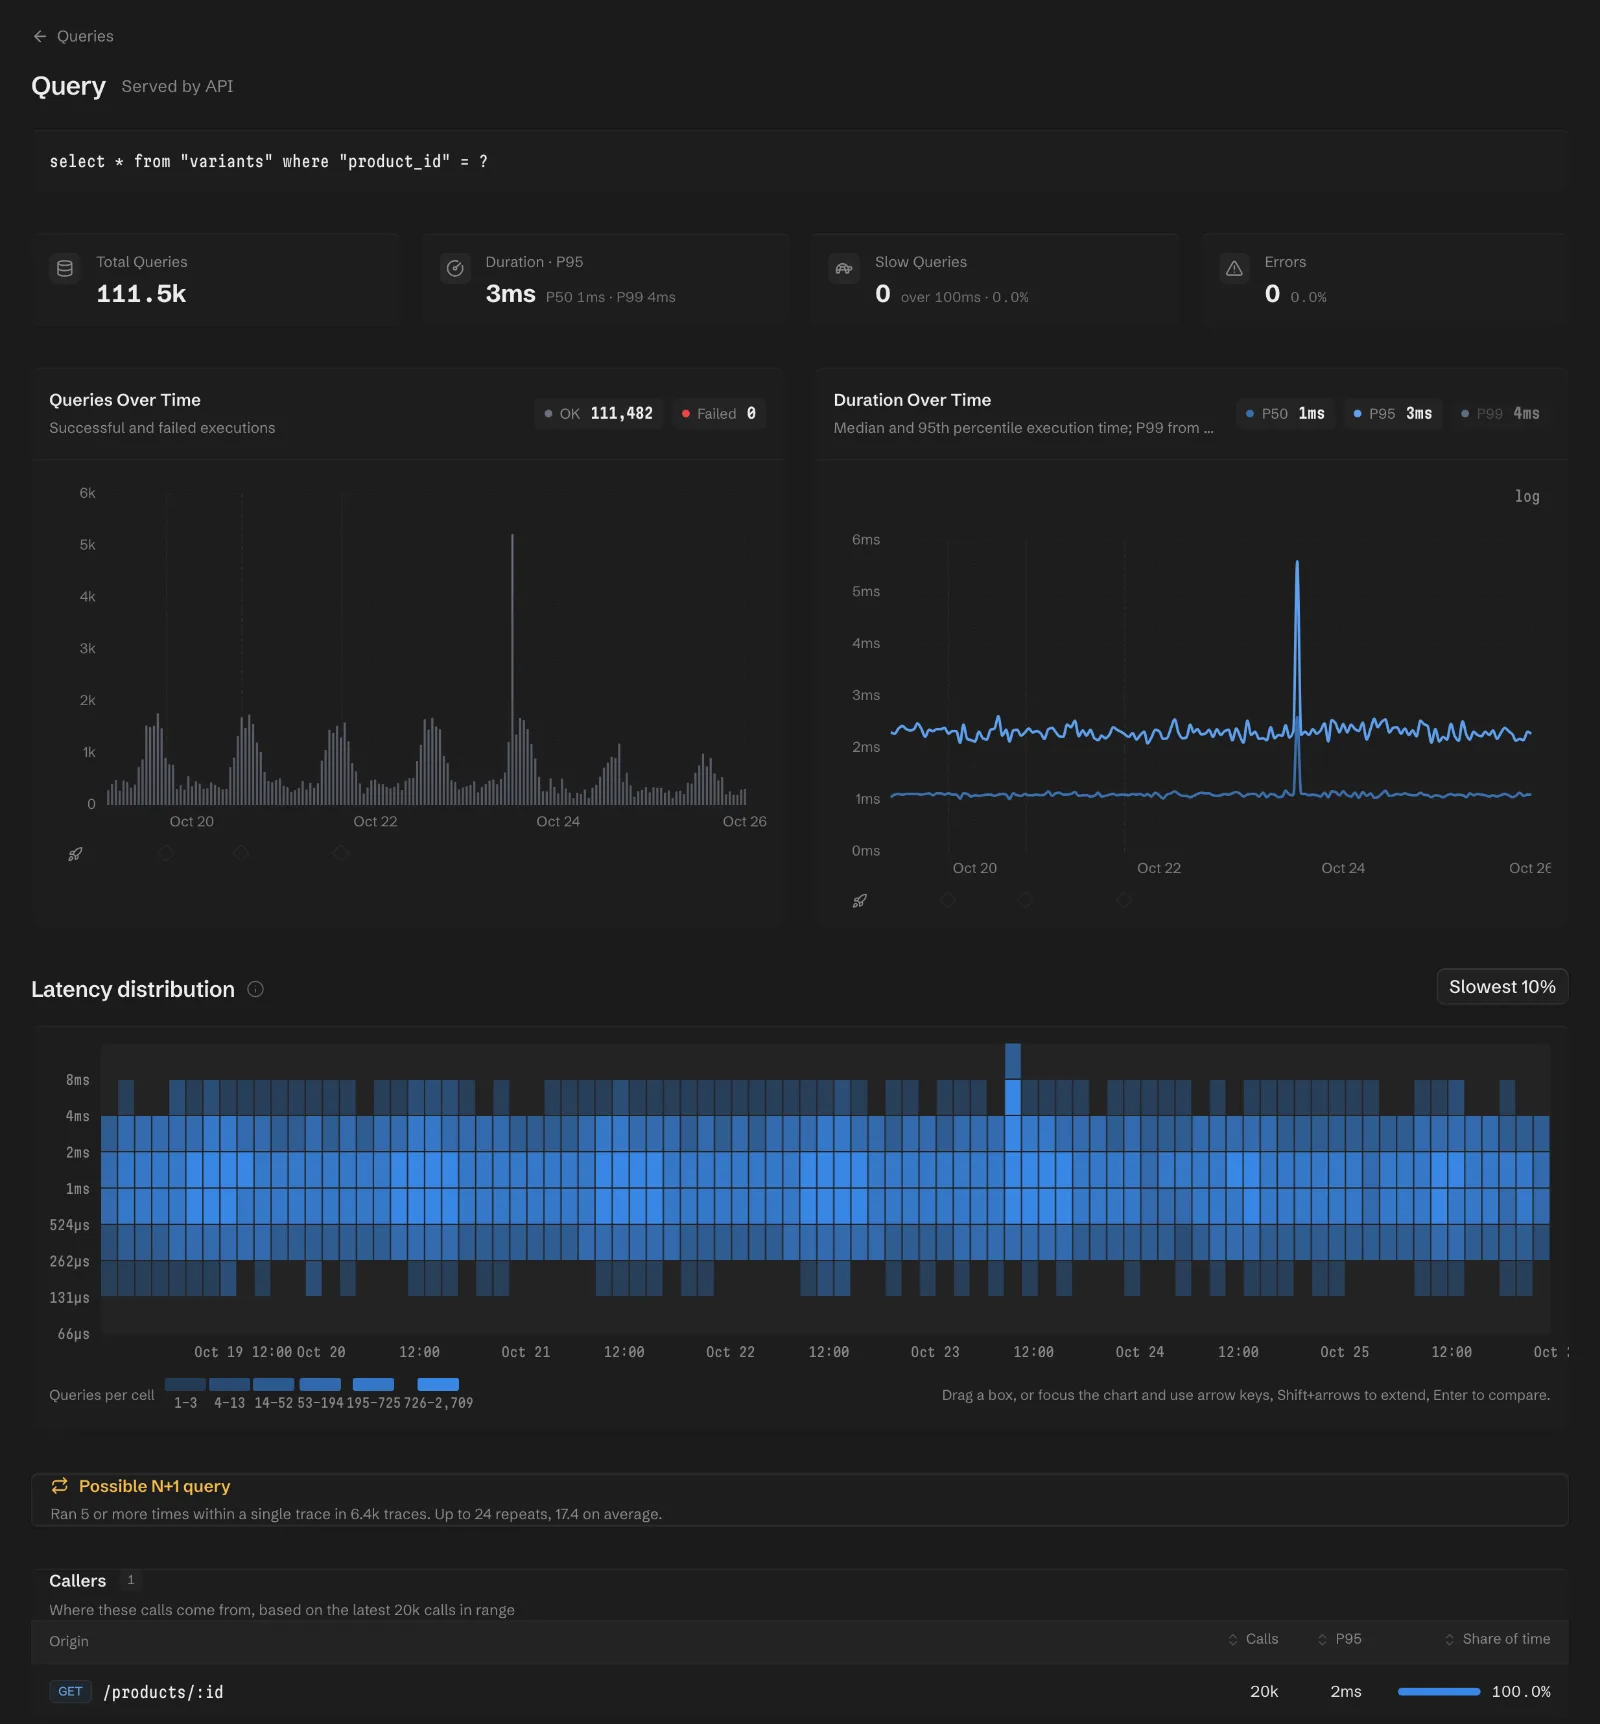Image resolution: width=1600 pixels, height=1724 pixels.
Task: Click the 'P50 1ms · P99 4ms' summary text
Action: [610, 297]
